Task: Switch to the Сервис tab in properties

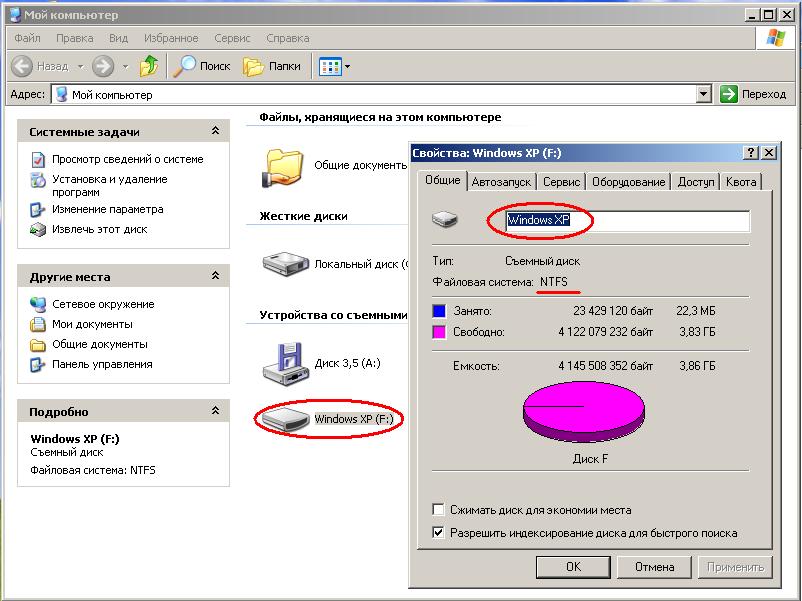Action: [x=561, y=182]
